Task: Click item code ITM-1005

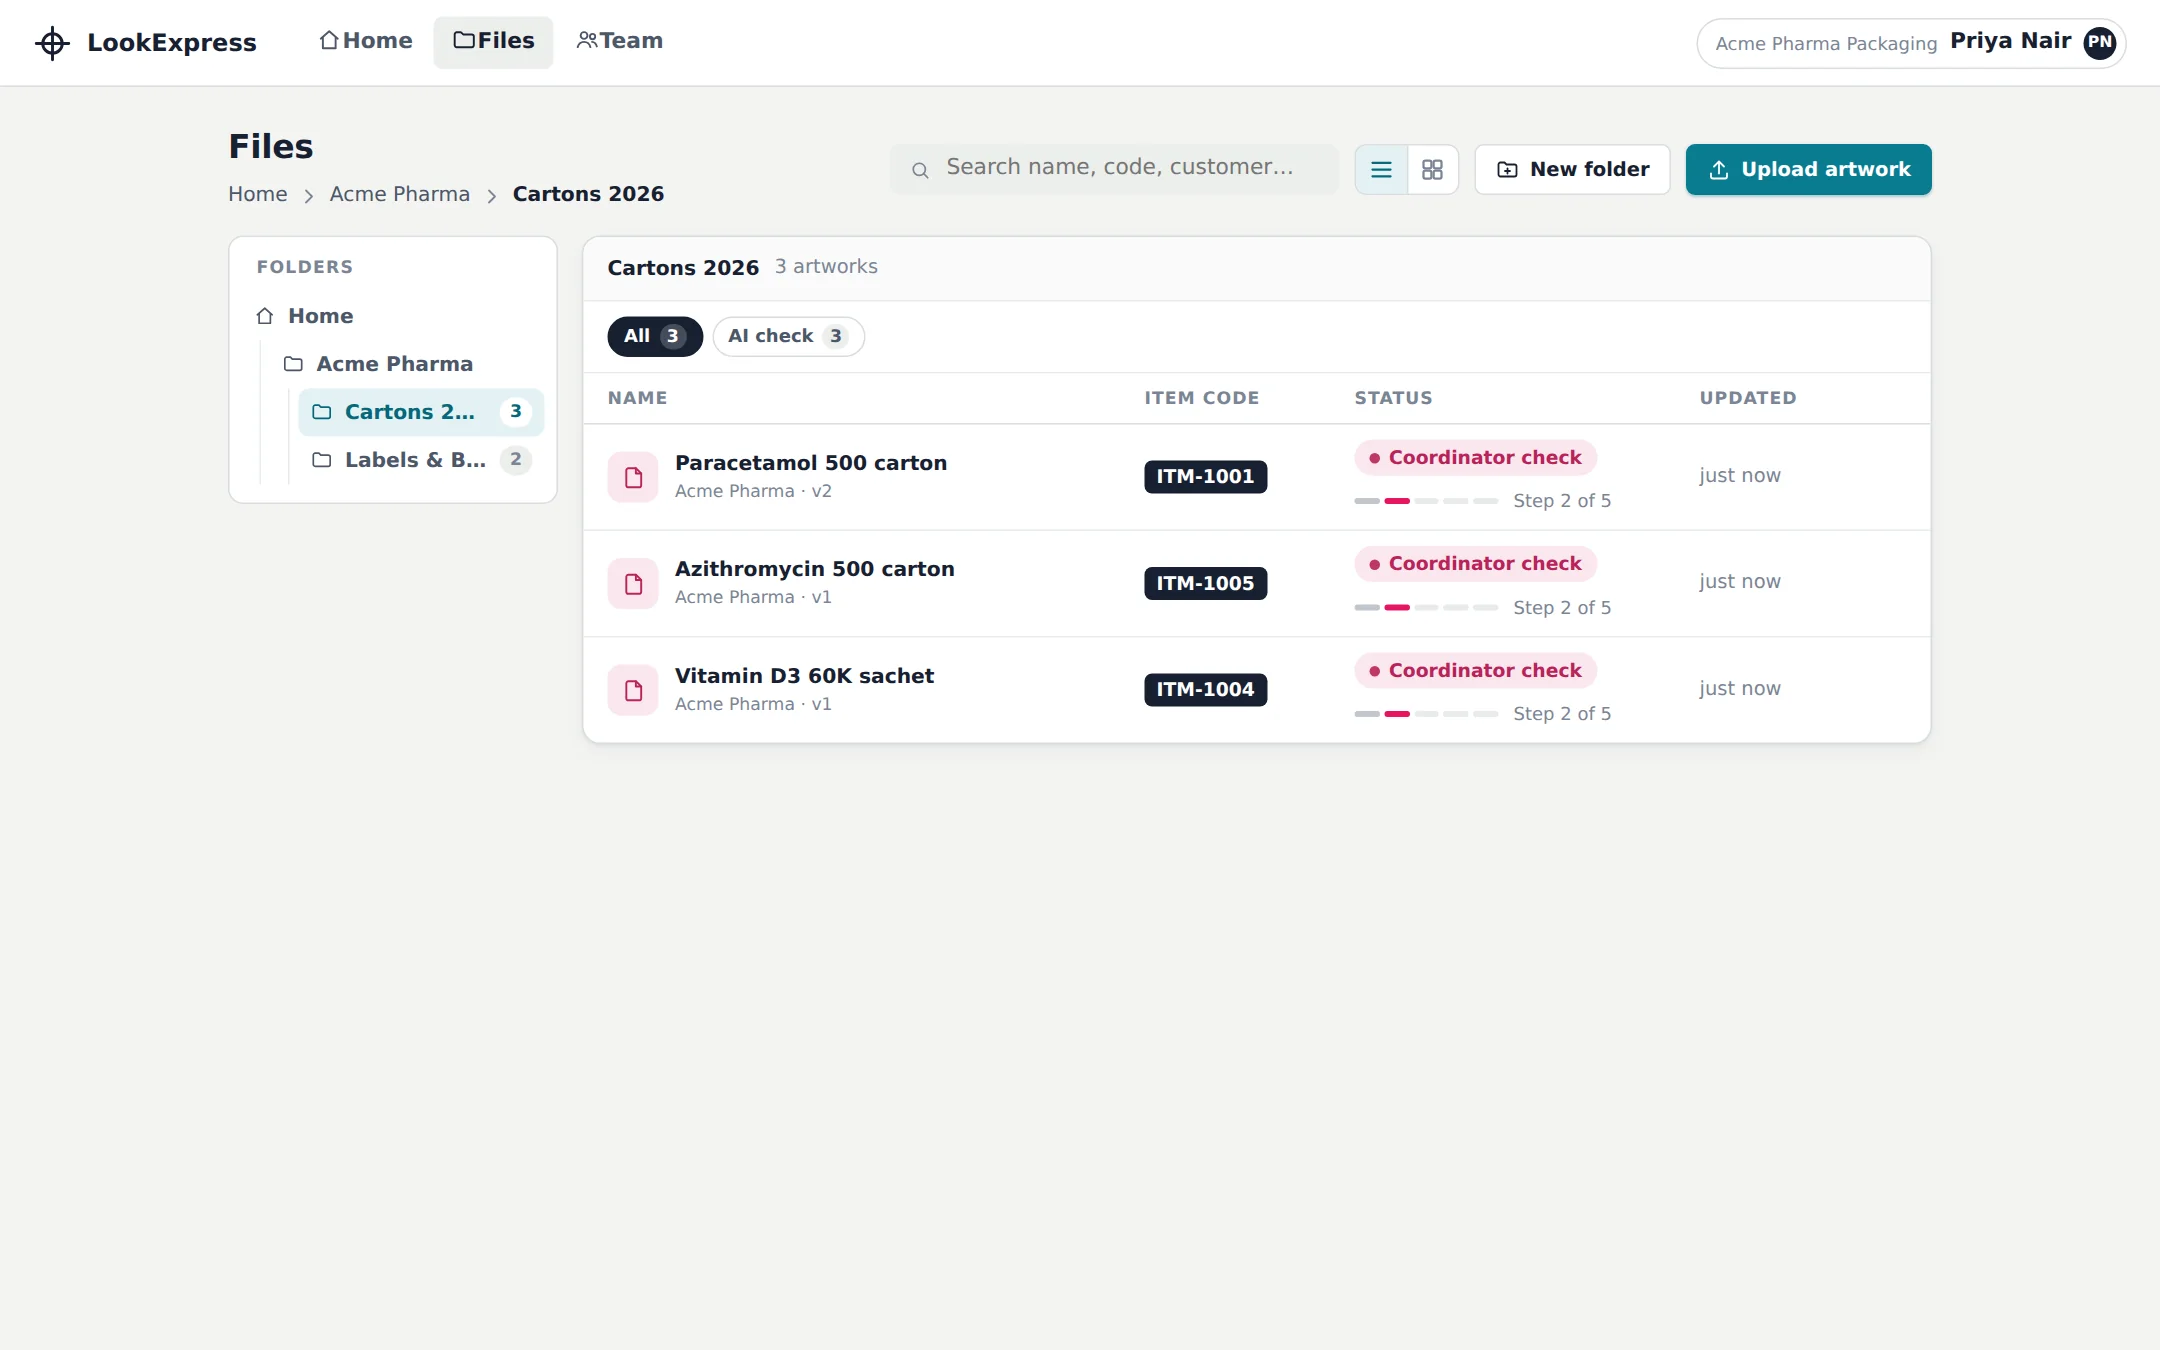Action: coord(1205,583)
